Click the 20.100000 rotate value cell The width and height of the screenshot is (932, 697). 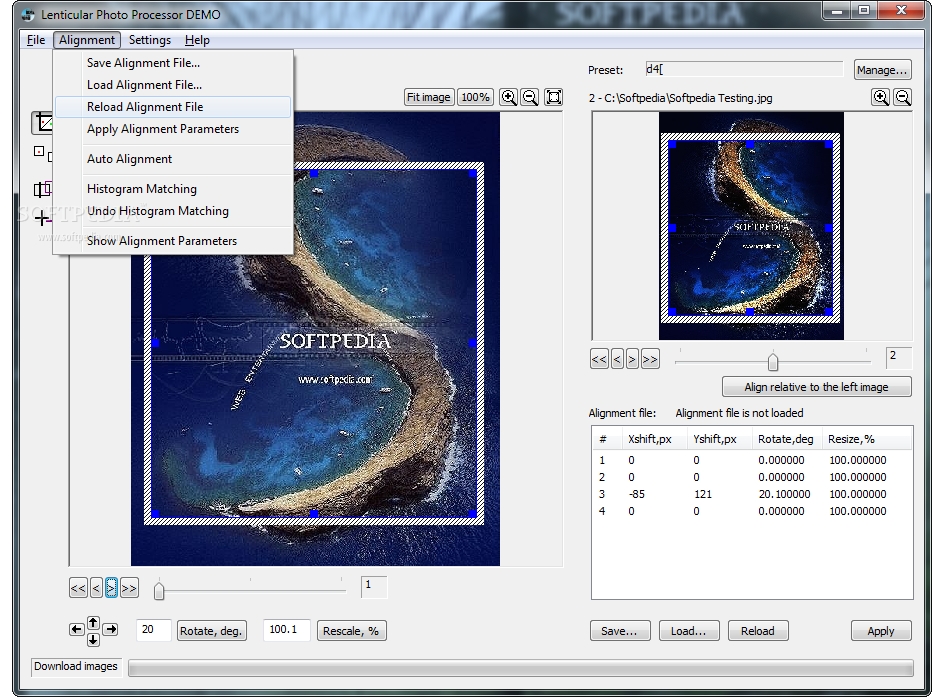(784, 494)
